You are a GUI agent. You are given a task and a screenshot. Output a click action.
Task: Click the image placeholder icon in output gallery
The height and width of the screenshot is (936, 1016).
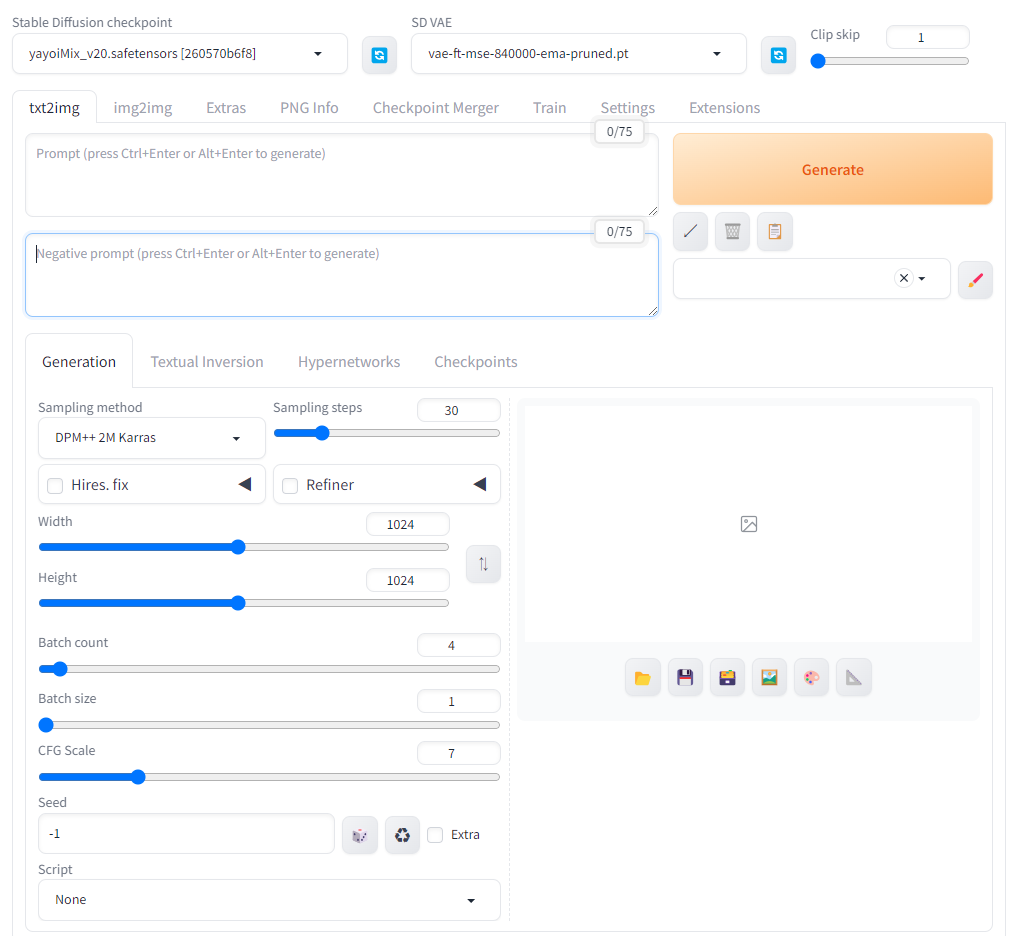point(748,524)
